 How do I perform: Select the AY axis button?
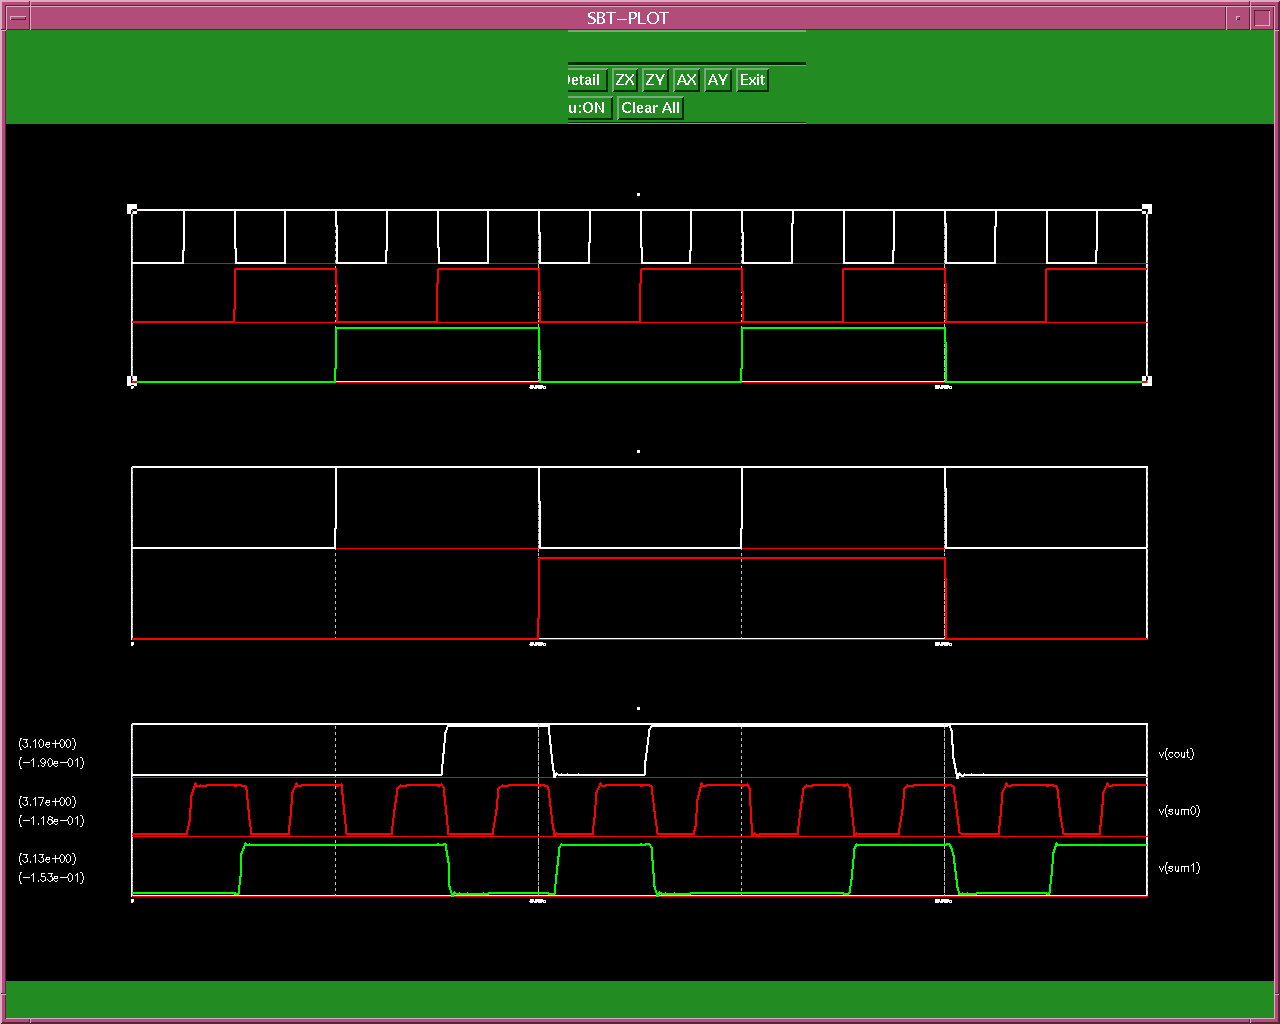pyautogui.click(x=718, y=80)
